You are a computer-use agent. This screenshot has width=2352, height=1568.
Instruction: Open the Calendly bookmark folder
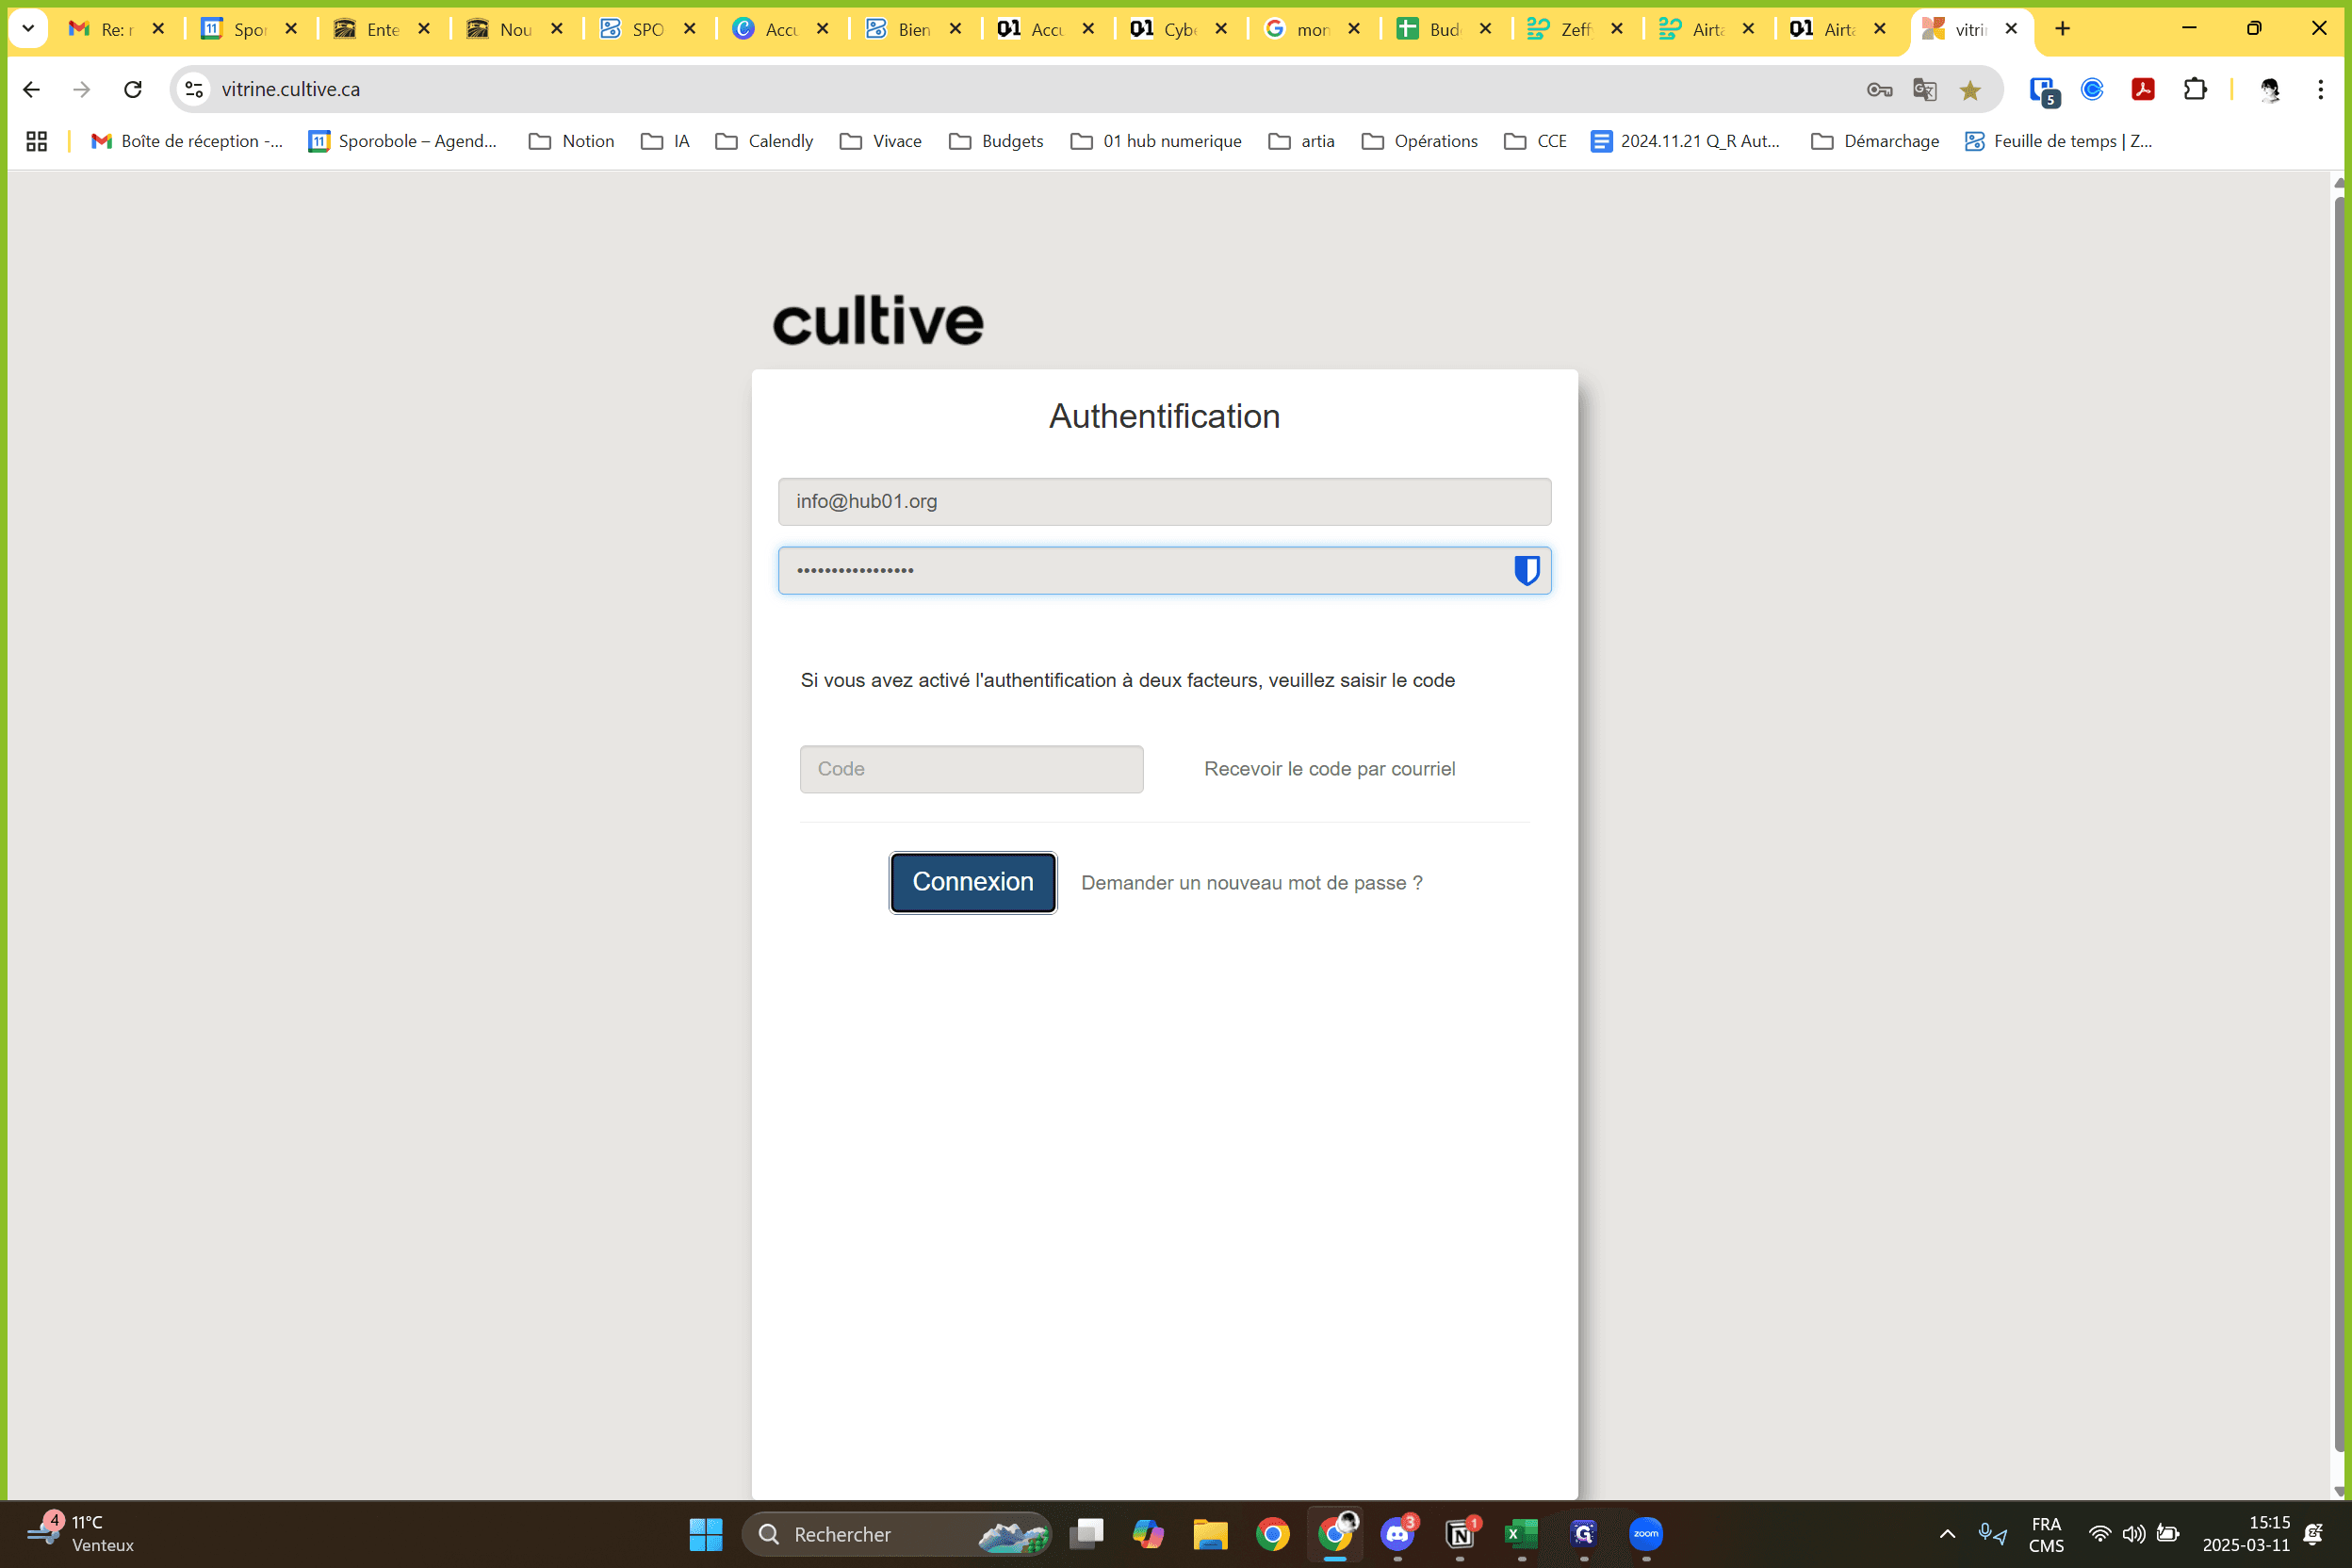tap(764, 141)
